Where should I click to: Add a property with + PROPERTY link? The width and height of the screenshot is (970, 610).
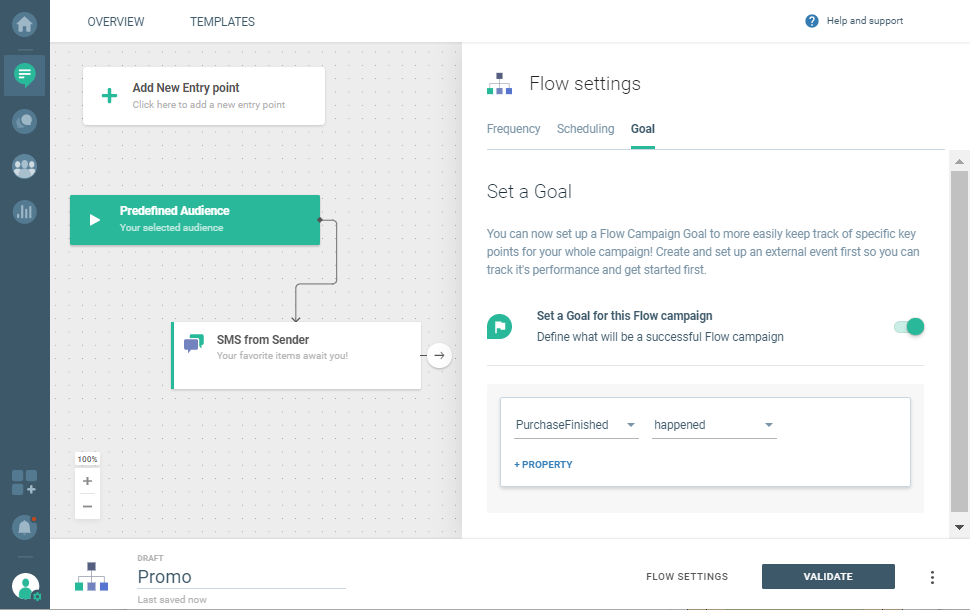[543, 465]
